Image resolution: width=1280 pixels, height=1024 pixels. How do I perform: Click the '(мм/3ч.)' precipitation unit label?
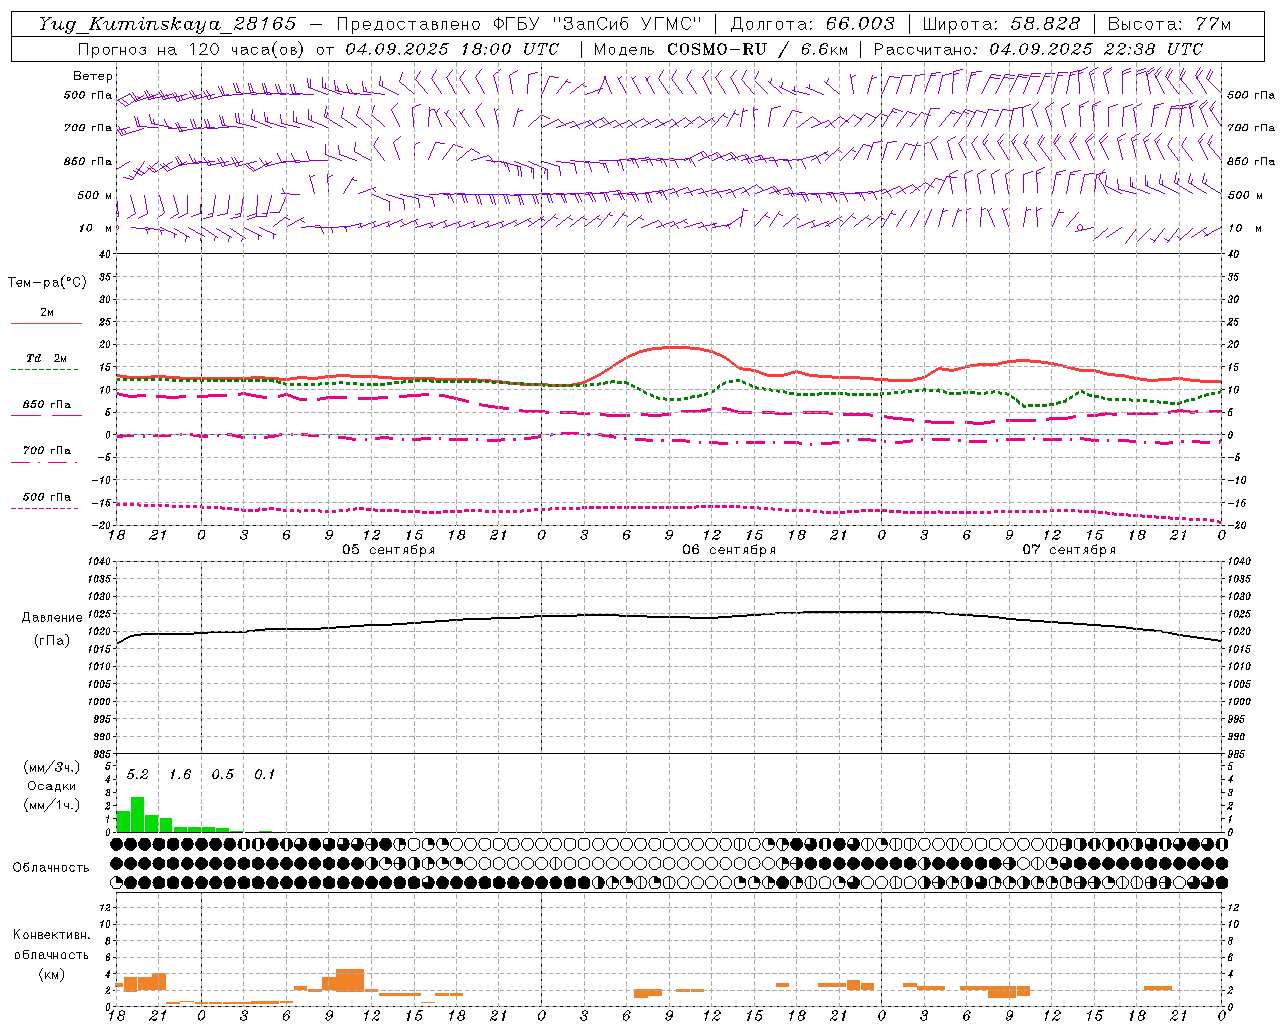(52, 768)
